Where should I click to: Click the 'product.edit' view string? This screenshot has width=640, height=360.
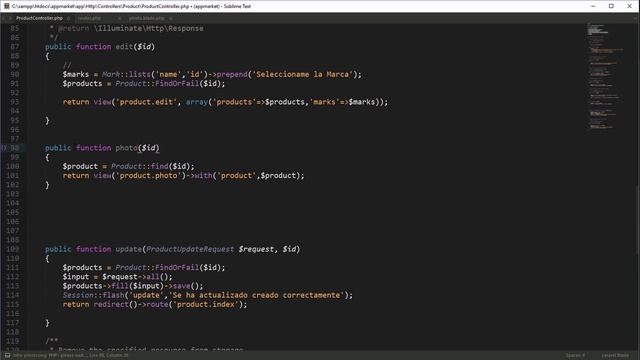[146, 102]
